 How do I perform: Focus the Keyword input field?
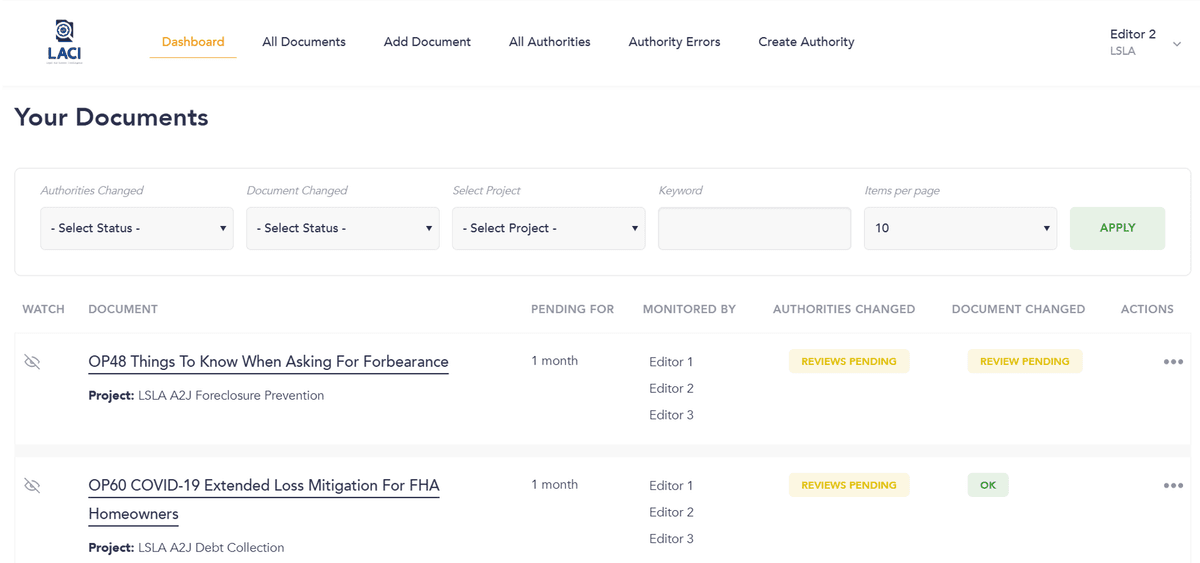point(754,228)
